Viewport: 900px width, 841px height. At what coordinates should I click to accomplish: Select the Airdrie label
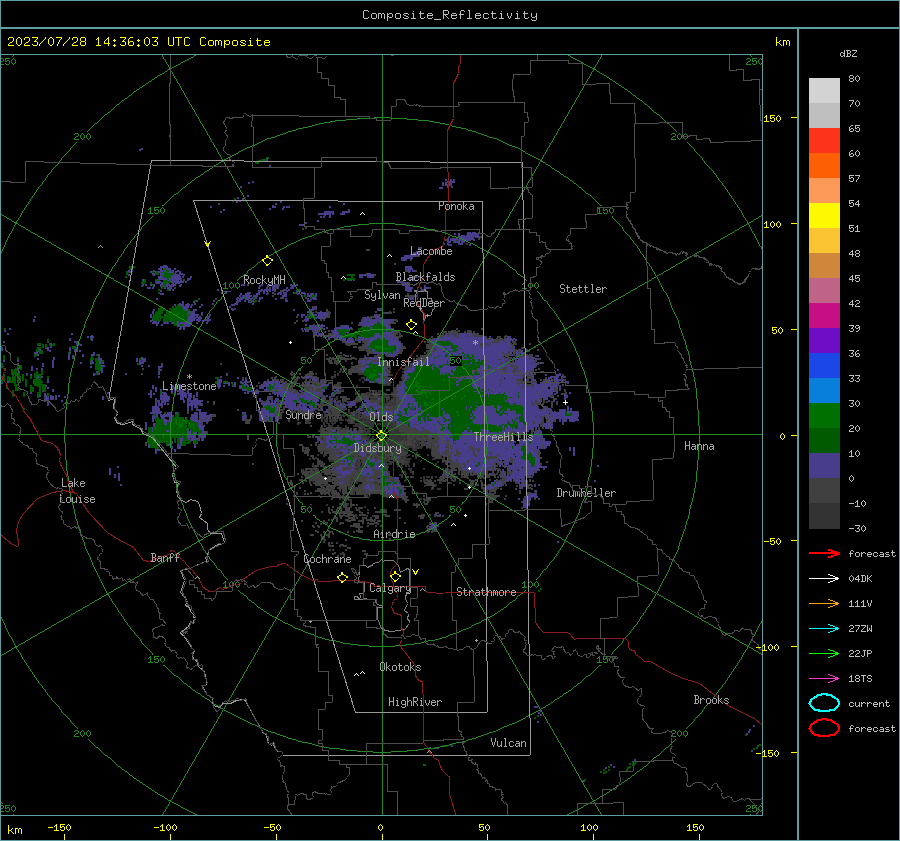pyautogui.click(x=394, y=534)
